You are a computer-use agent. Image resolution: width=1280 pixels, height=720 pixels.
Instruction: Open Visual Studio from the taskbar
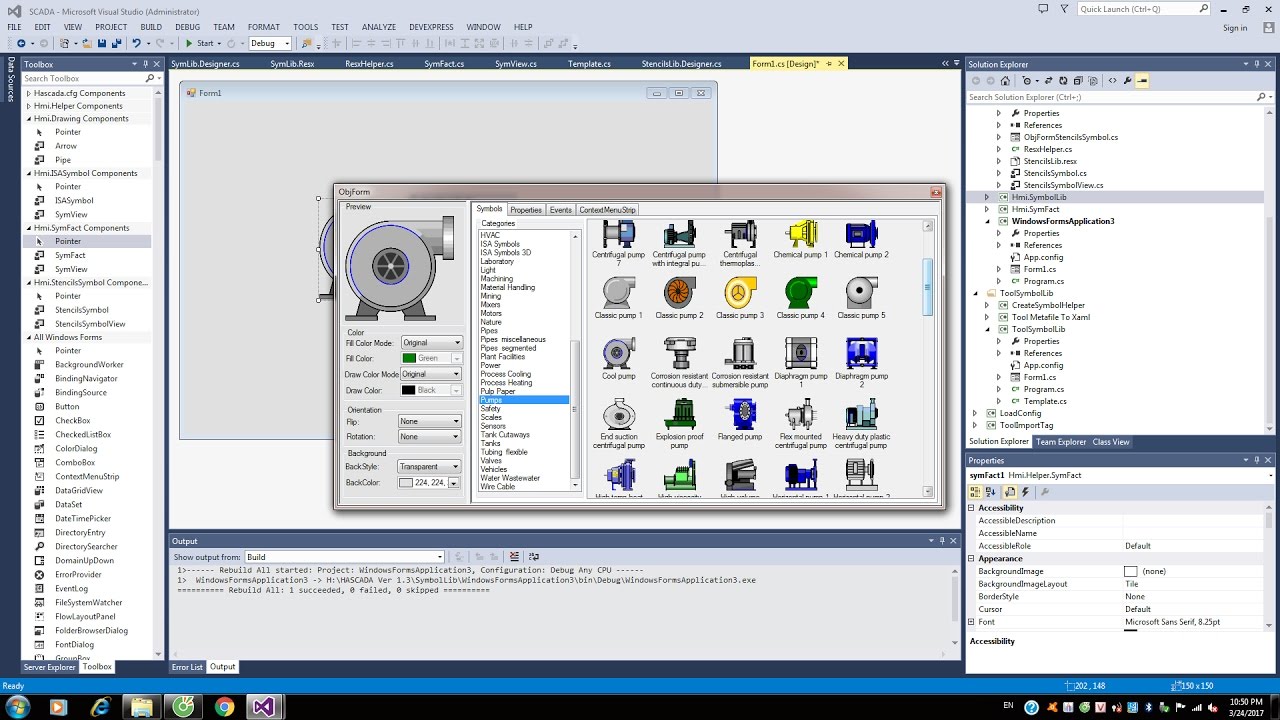263,707
